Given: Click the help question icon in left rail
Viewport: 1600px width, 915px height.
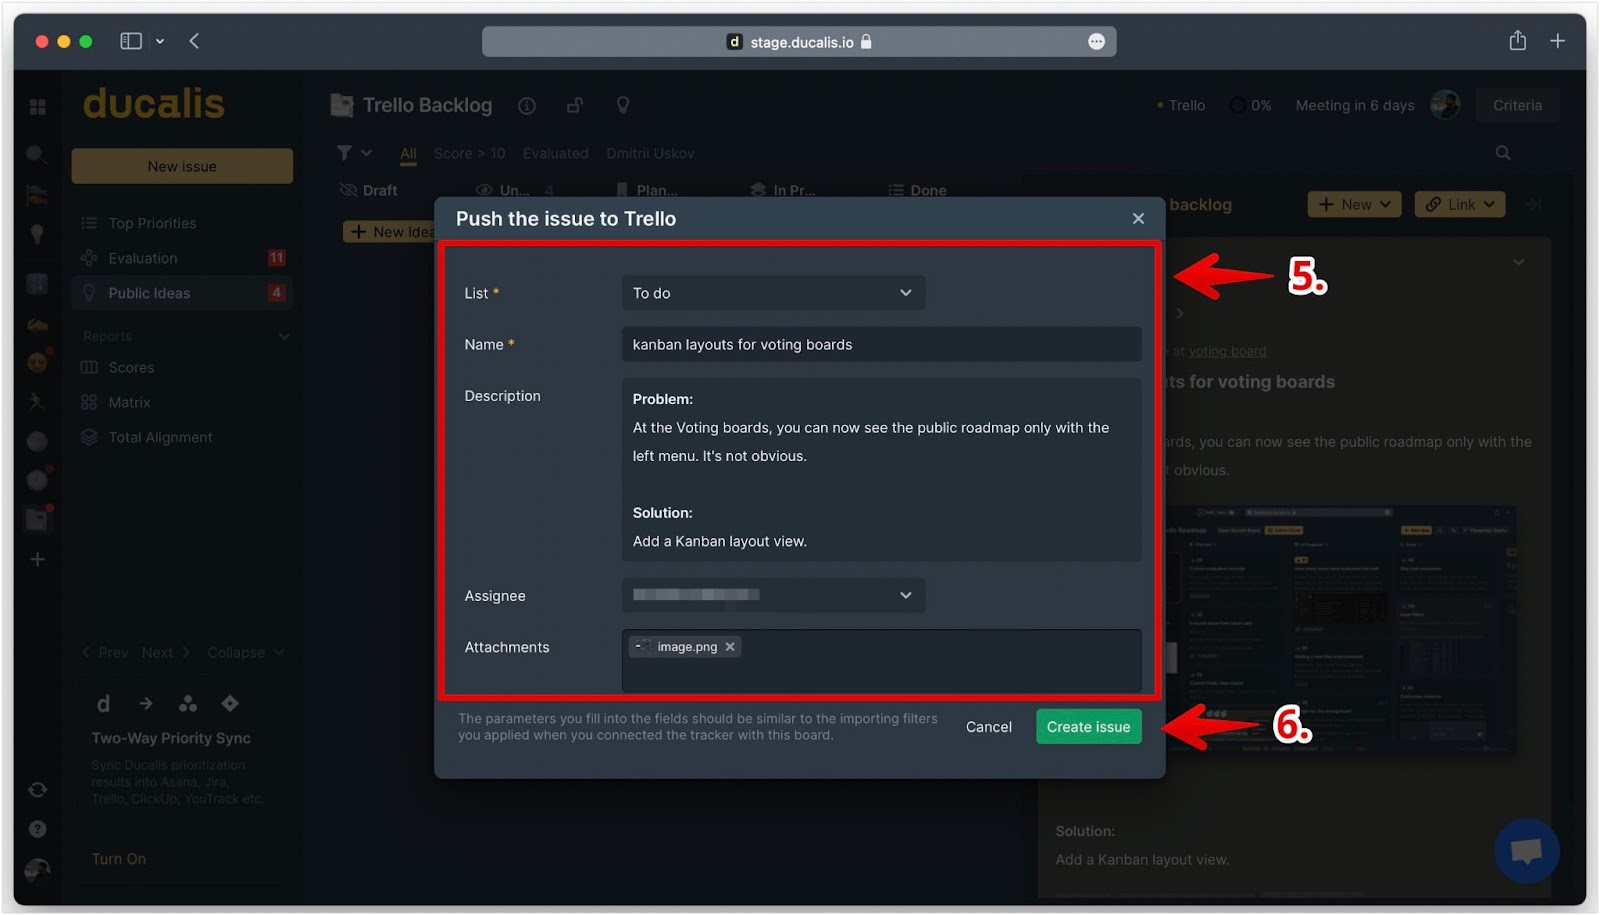Looking at the screenshot, I should point(37,829).
